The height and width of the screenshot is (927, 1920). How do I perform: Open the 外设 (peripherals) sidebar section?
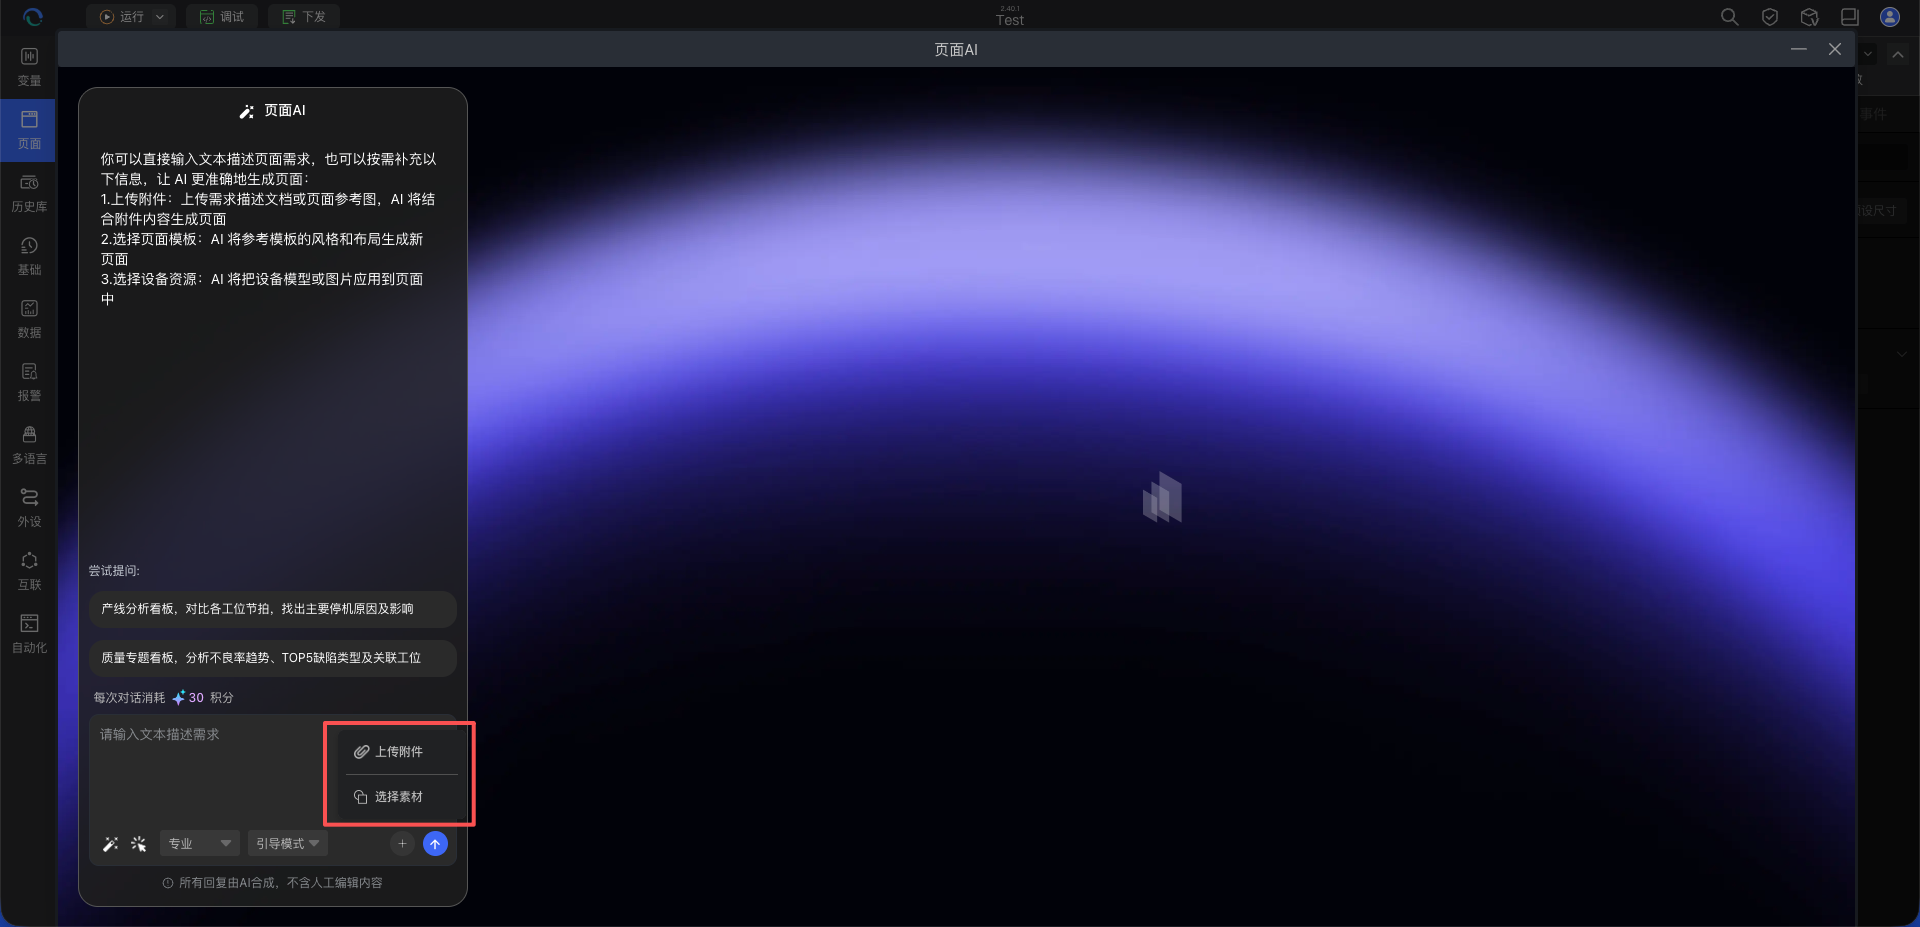coord(29,508)
